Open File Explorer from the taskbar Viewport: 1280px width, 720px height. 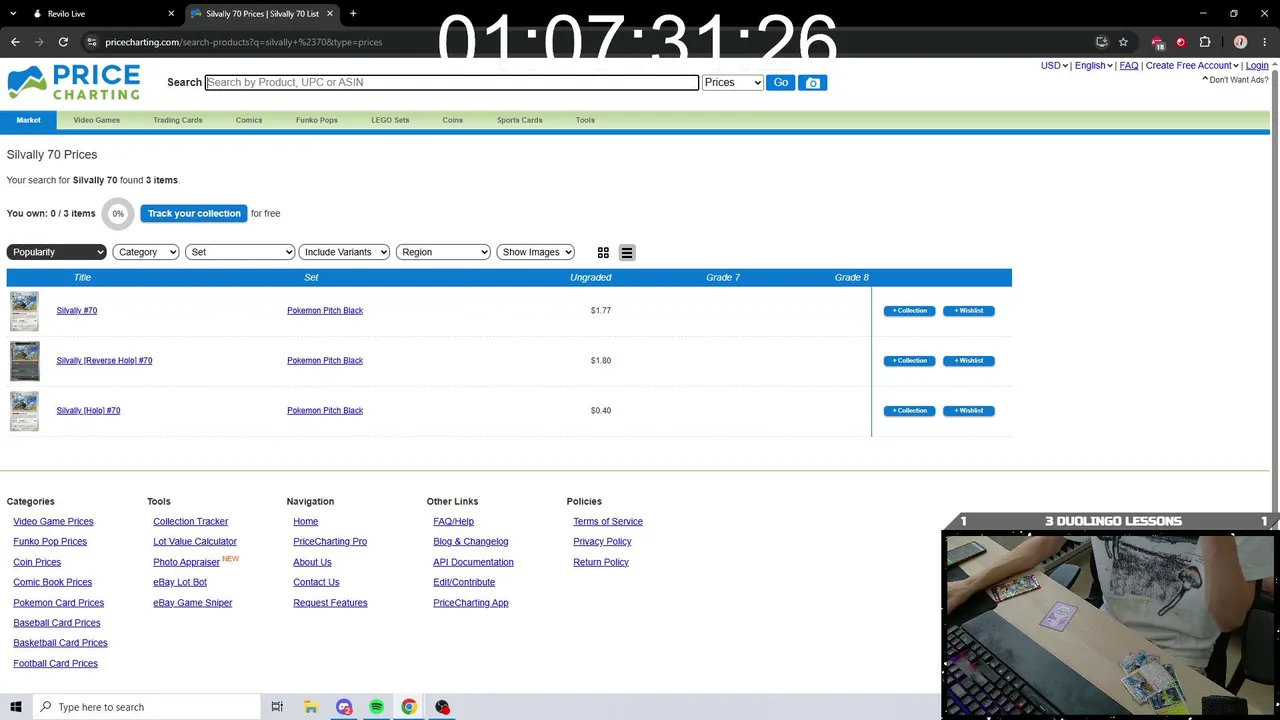311,707
